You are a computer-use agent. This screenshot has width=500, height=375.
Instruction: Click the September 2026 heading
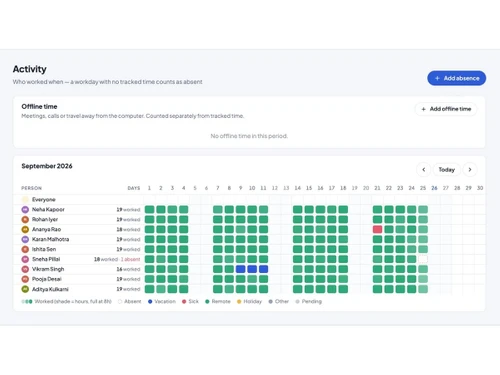coord(47,166)
